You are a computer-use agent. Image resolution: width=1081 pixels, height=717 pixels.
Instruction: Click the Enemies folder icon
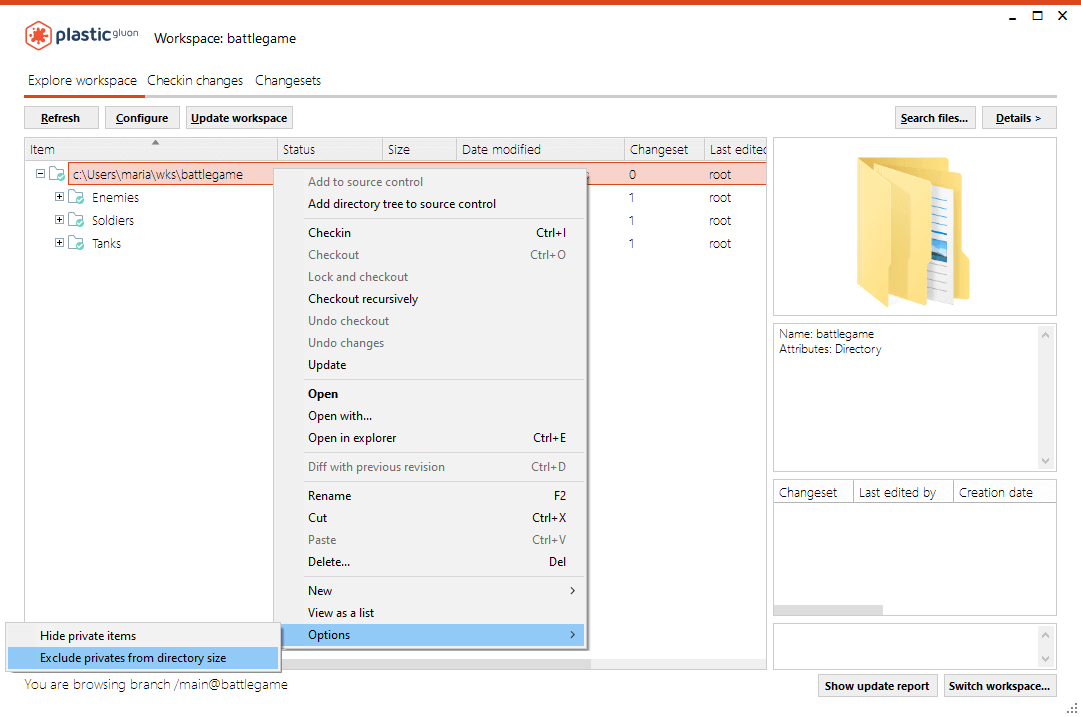coord(76,197)
